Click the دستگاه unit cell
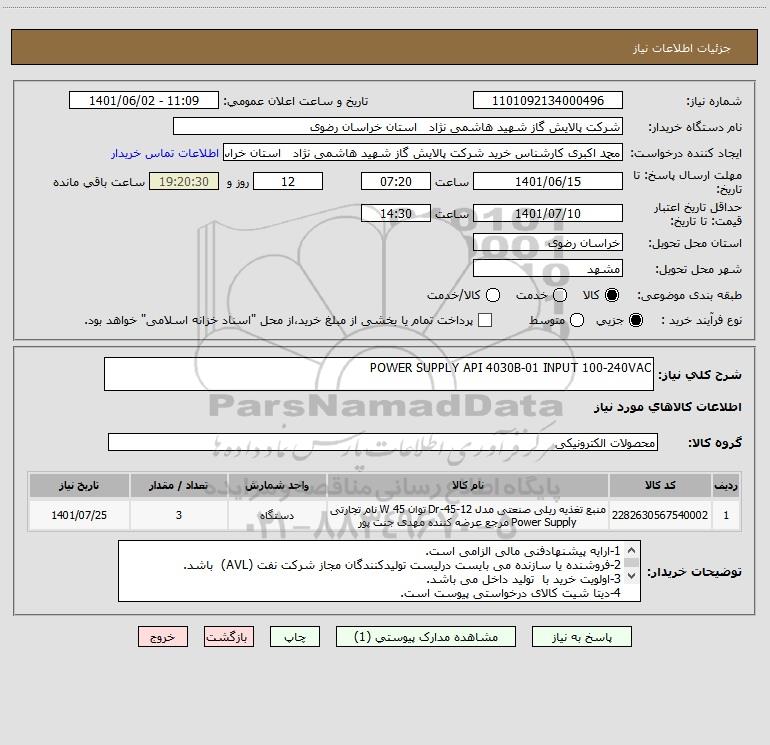This screenshot has width=770, height=745. click(x=277, y=515)
